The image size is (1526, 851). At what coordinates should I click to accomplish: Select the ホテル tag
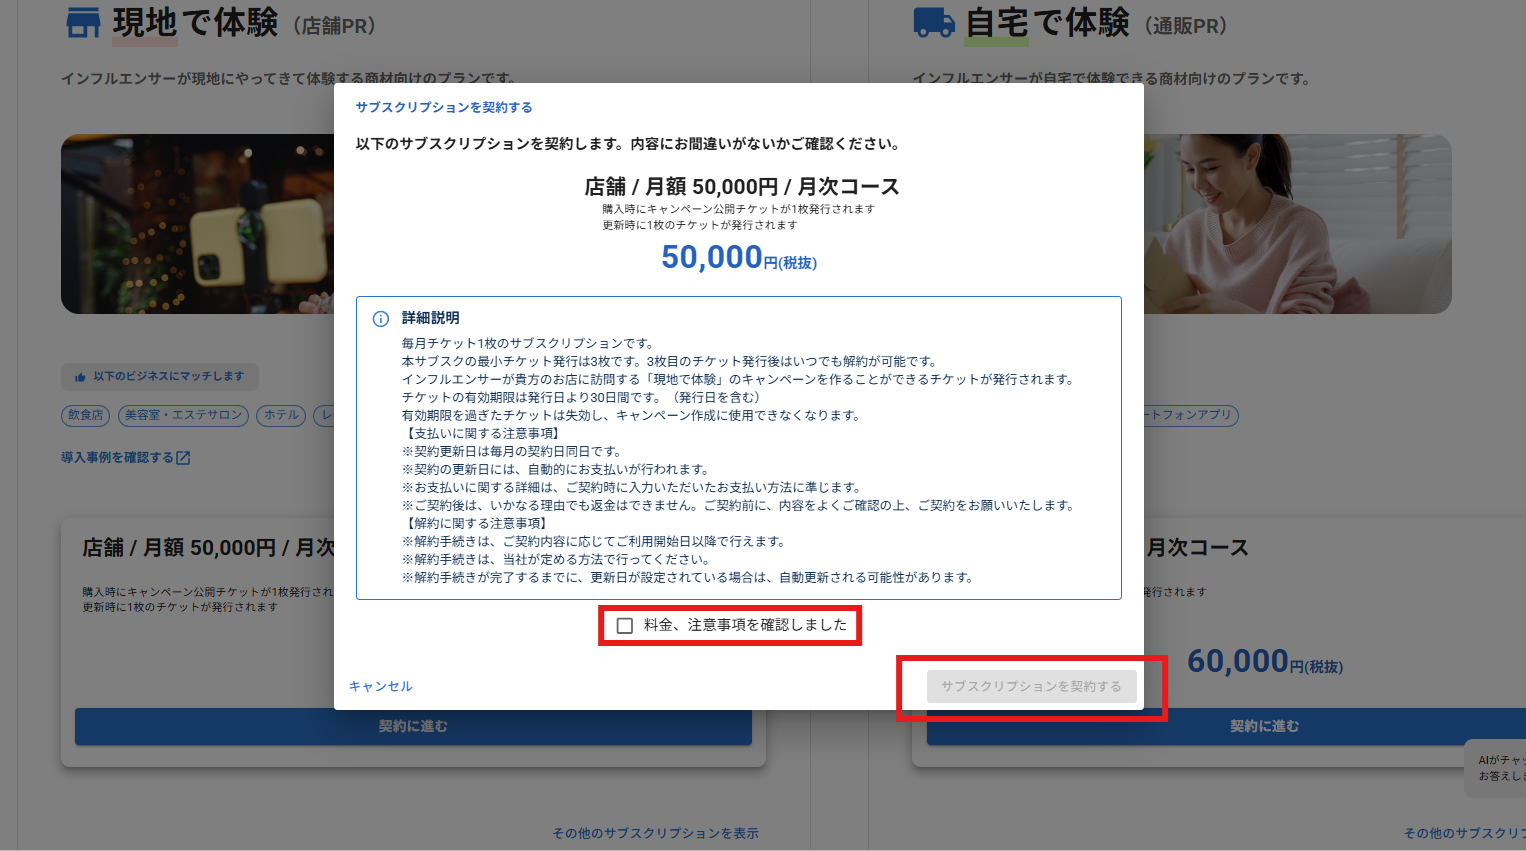tap(281, 415)
